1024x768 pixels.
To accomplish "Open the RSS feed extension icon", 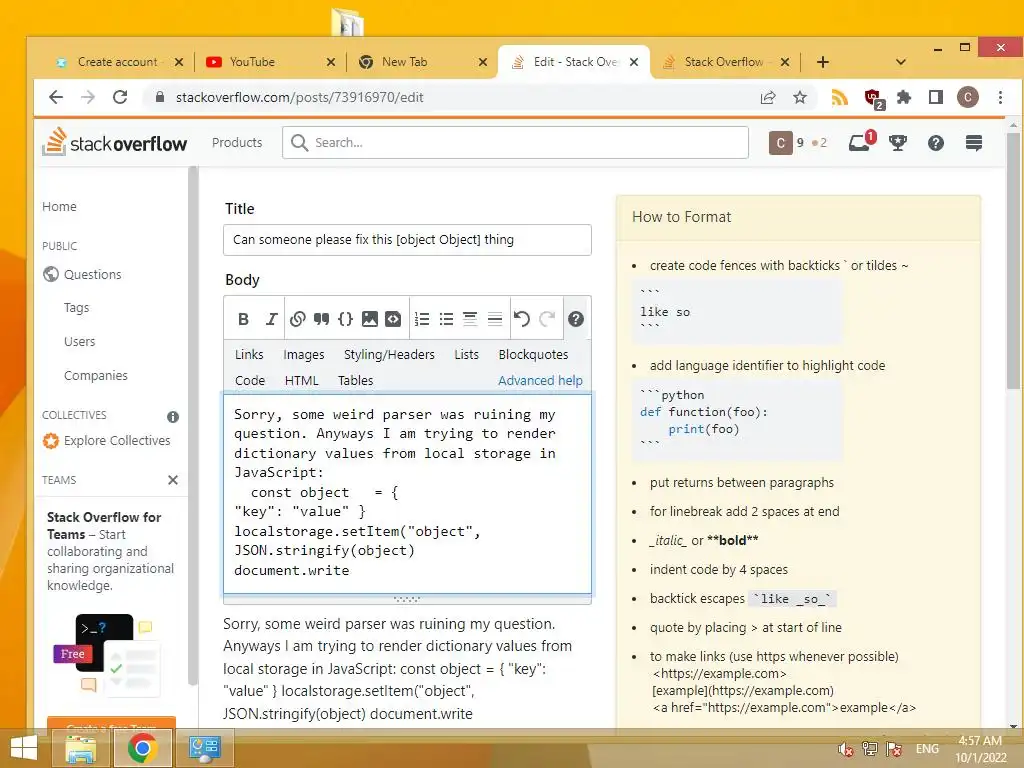I will [839, 97].
